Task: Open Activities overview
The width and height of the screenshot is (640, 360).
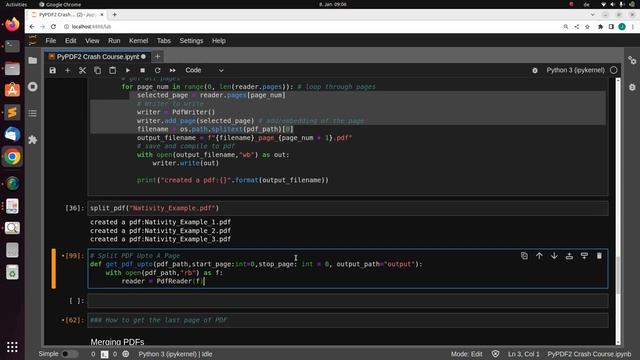Action: pos(16,4)
